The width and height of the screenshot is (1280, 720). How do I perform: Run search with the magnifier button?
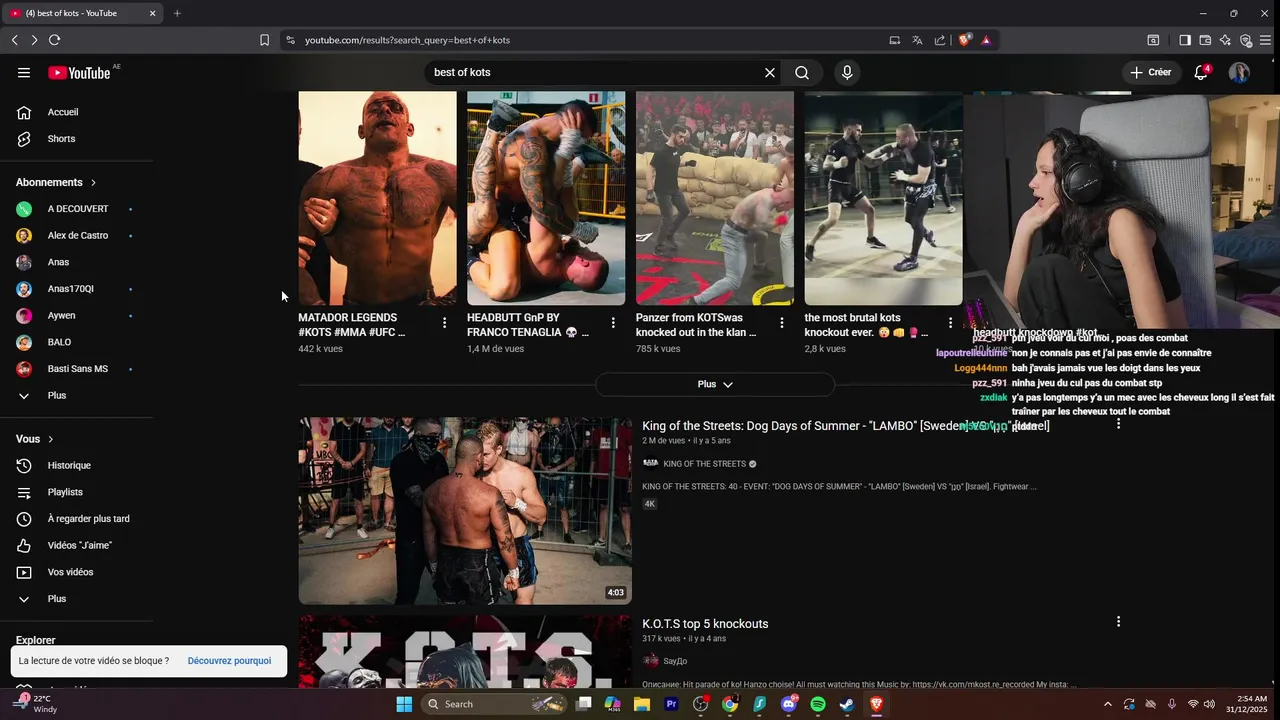[x=802, y=72]
